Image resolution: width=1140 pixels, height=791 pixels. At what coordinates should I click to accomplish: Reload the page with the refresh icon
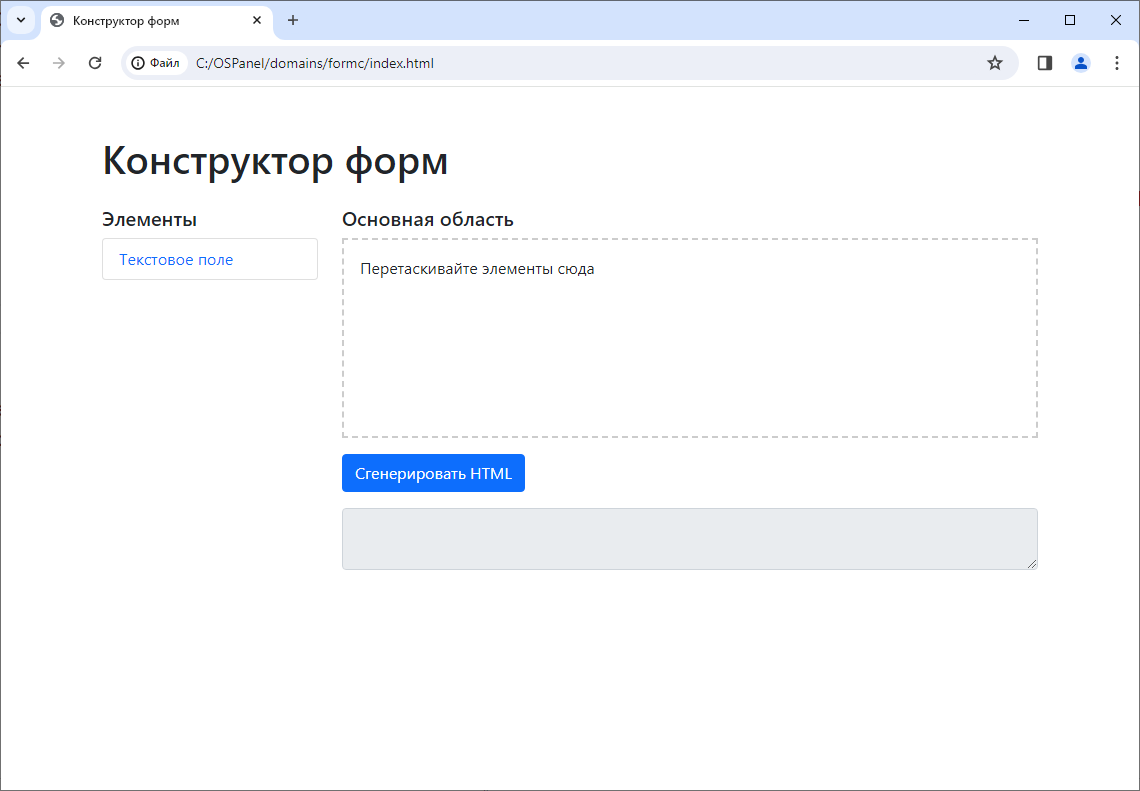[95, 63]
